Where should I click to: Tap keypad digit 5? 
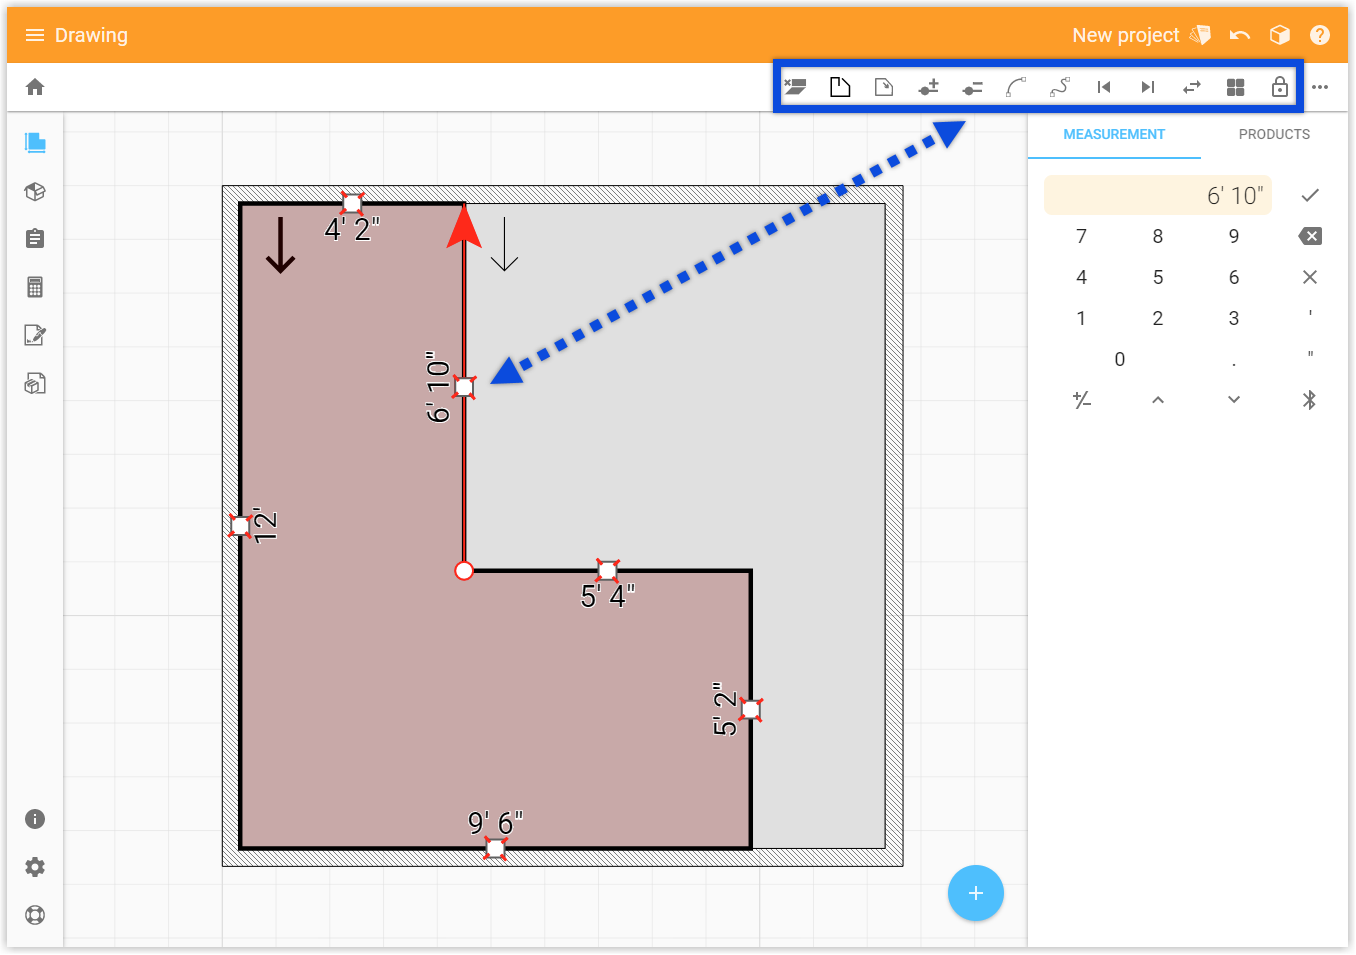pyautogui.click(x=1158, y=277)
